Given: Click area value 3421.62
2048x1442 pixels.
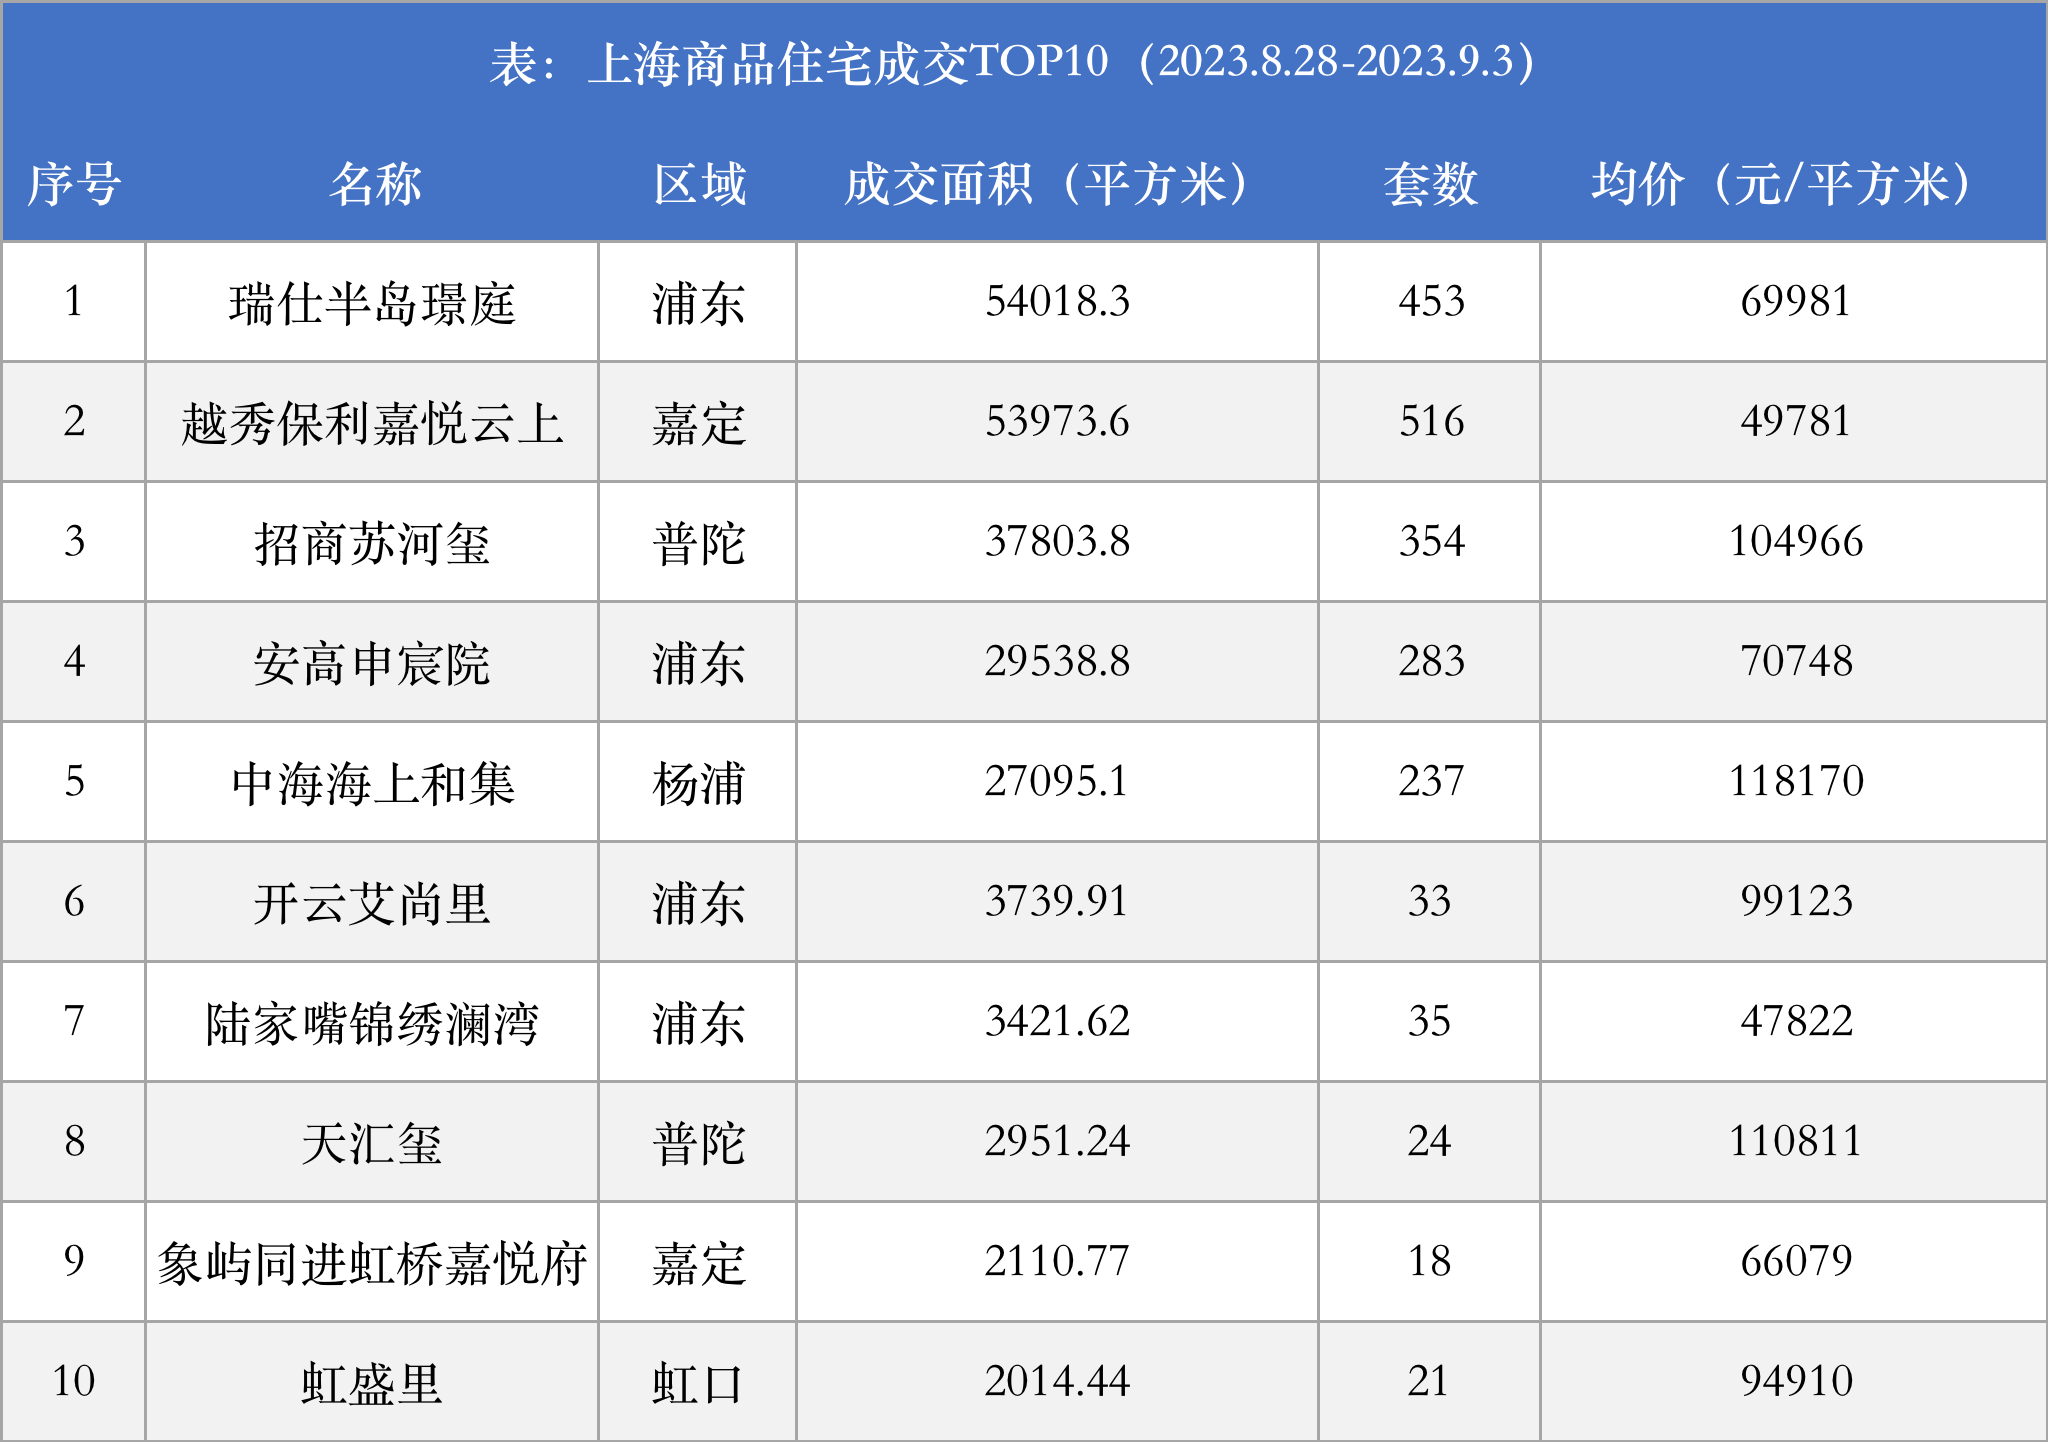Looking at the screenshot, I should tap(1058, 1021).
